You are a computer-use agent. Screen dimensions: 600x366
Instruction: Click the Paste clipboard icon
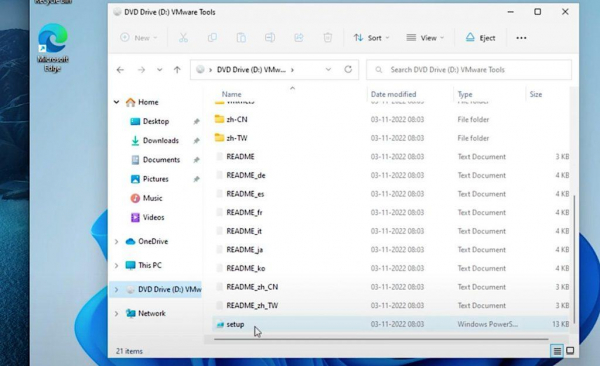point(241,38)
